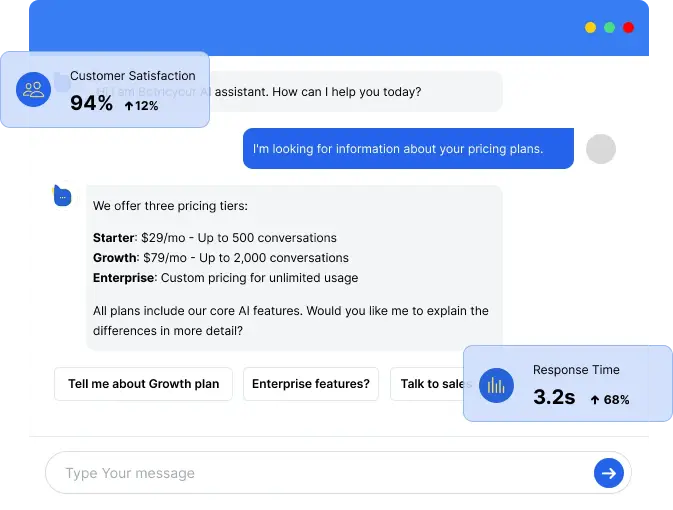673x510 pixels.
Task: Choose "Tell me about Growth plan" reply
Action: (143, 384)
